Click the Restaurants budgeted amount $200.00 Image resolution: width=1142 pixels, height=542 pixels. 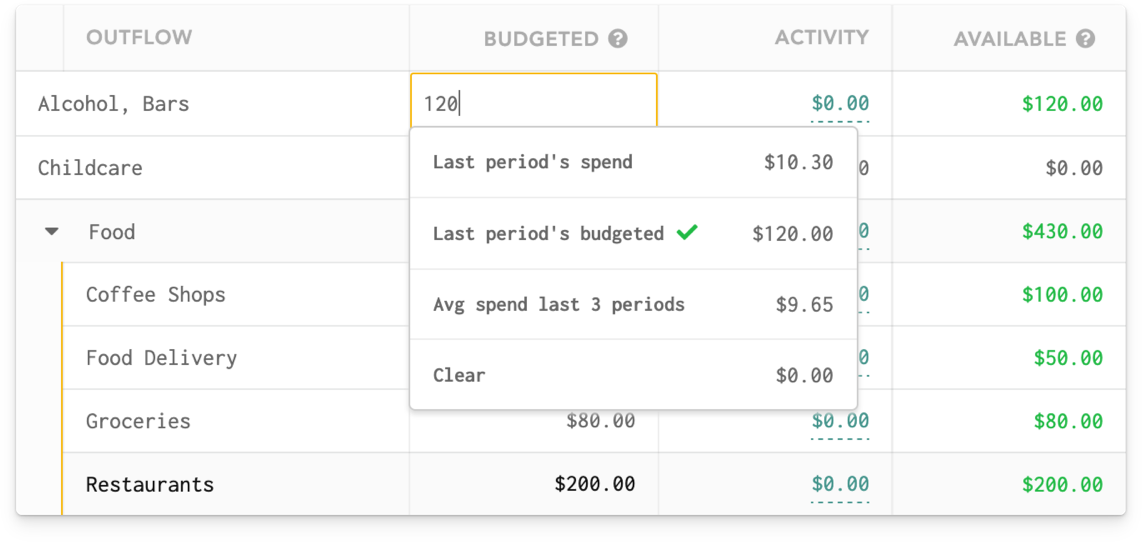[595, 484]
